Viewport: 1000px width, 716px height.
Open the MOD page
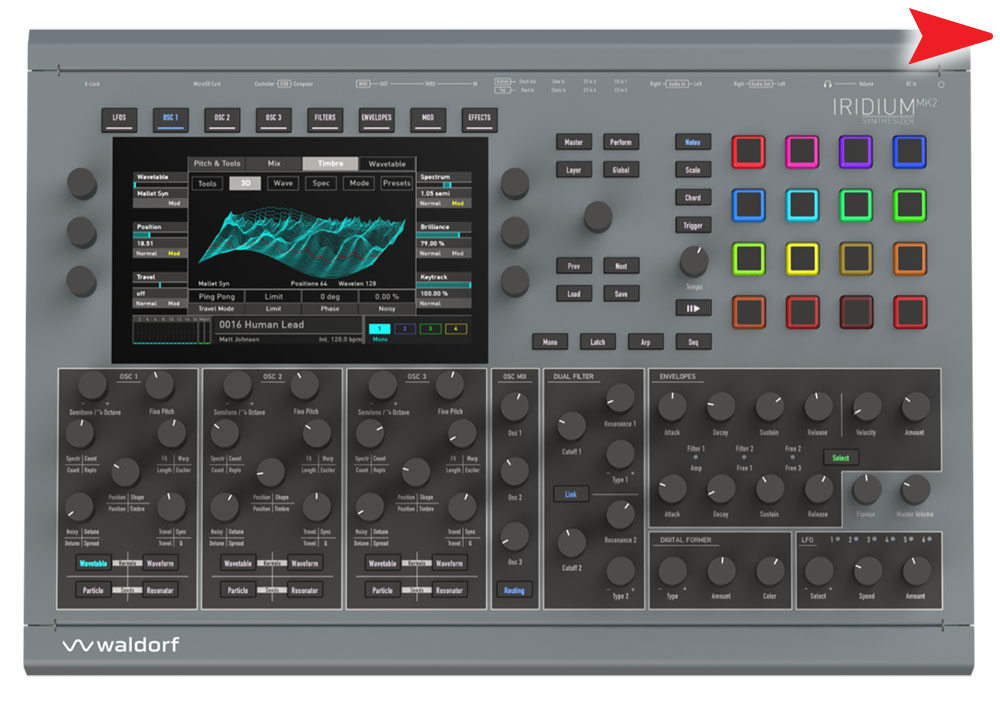428,117
